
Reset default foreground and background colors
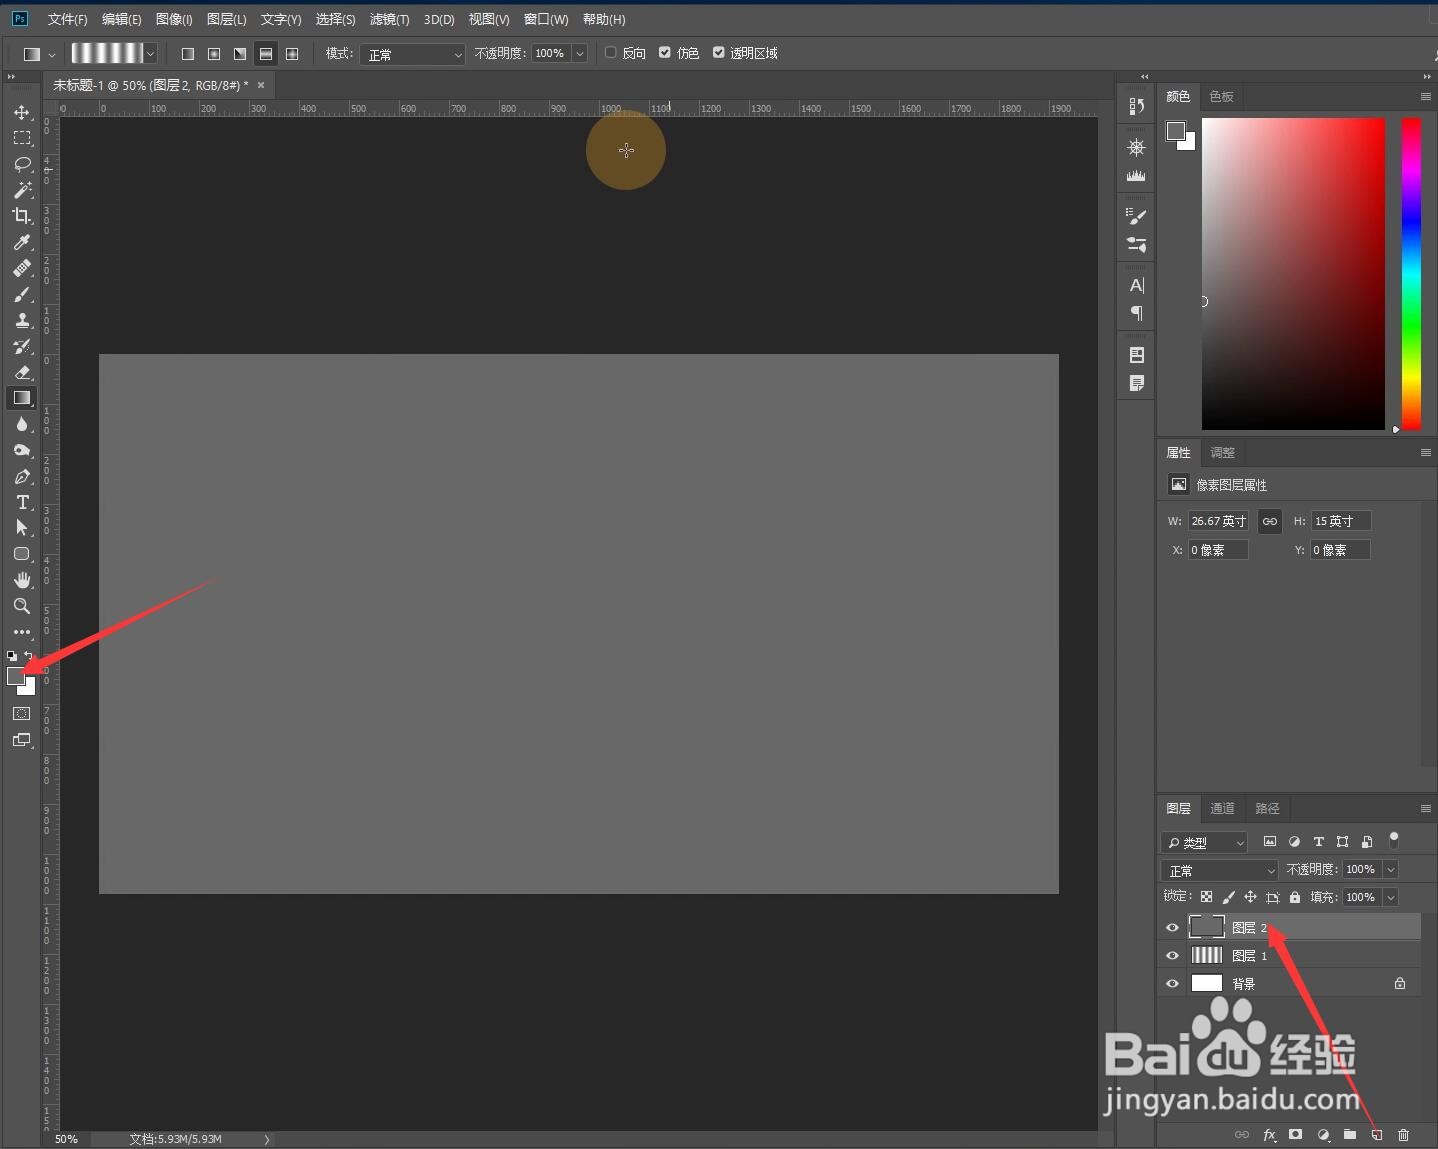point(11,656)
